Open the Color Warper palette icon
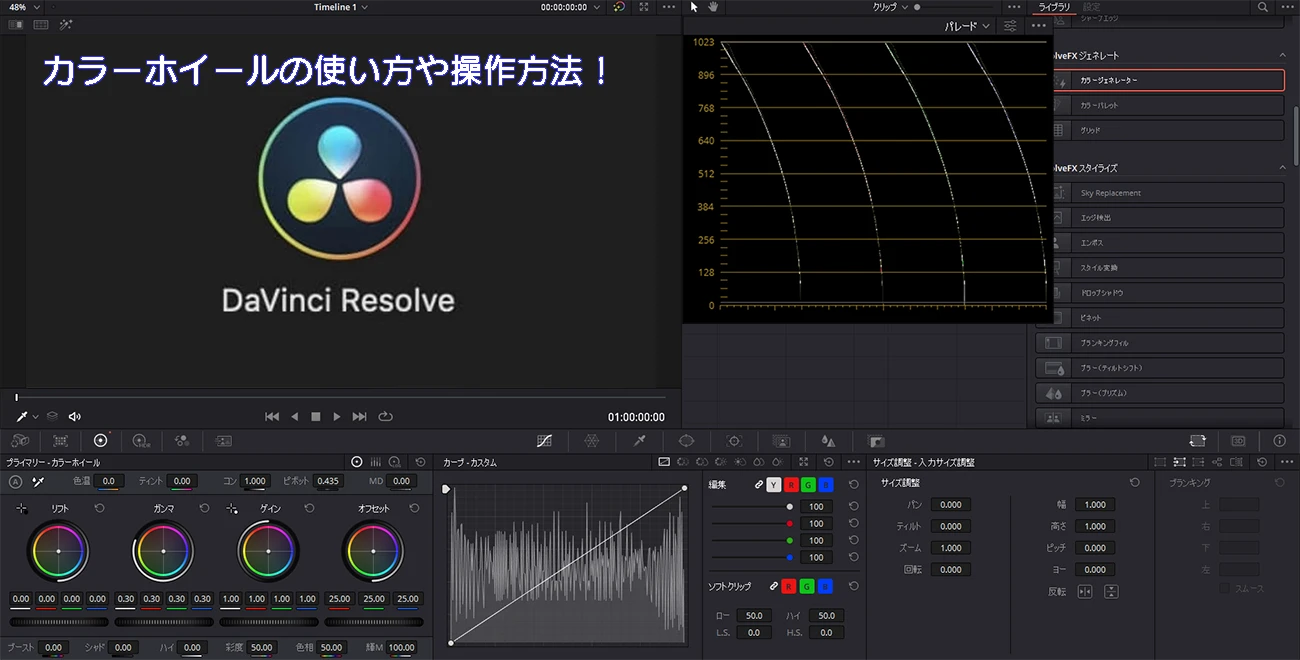This screenshot has height=660, width=1300. pyautogui.click(x=591, y=440)
